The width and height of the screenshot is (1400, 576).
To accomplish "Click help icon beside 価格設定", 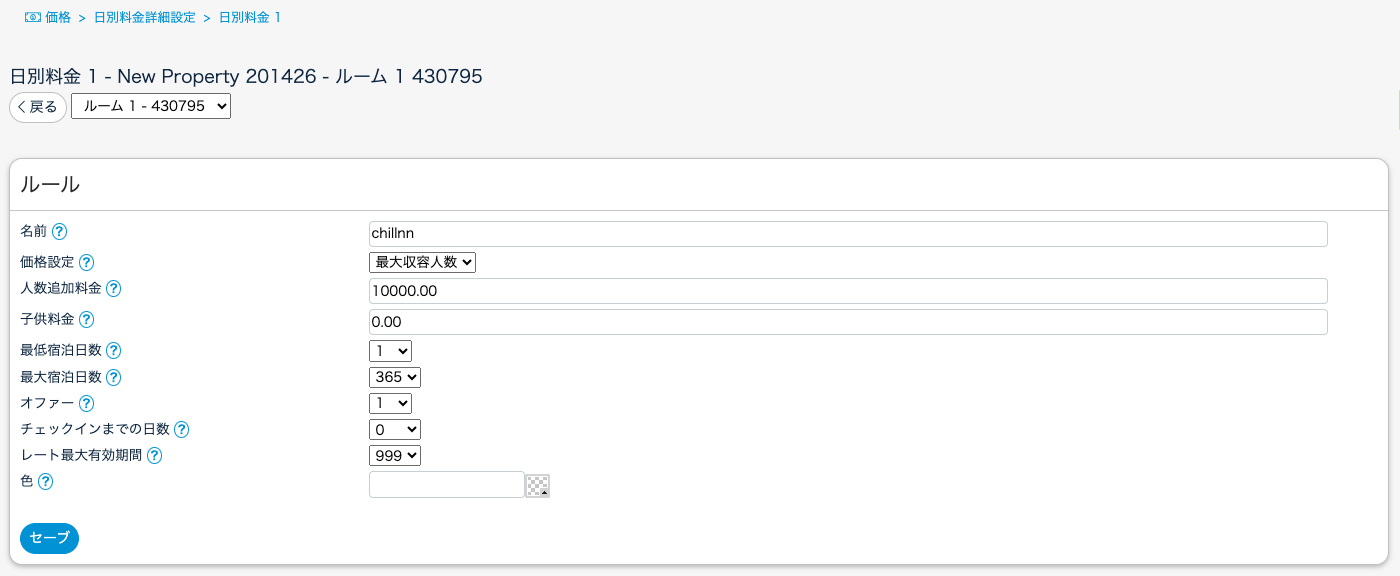I will 86,263.
